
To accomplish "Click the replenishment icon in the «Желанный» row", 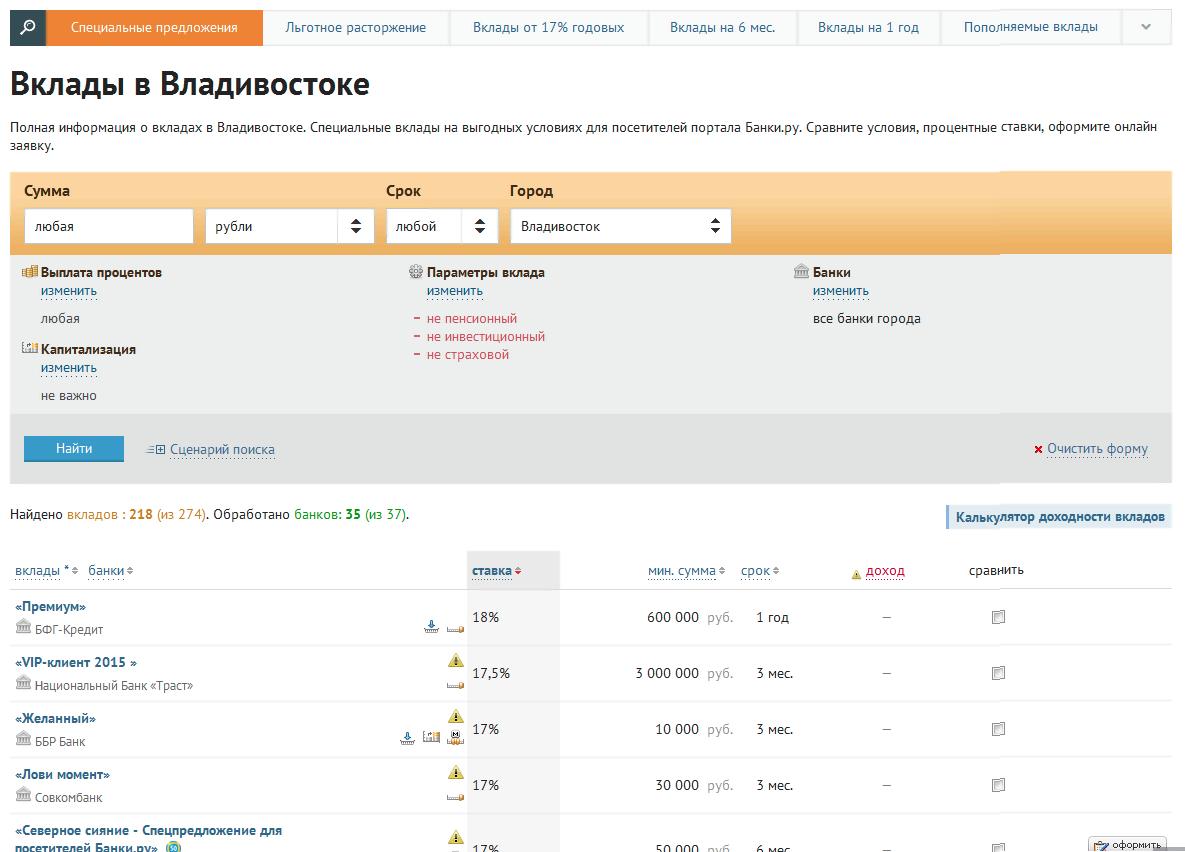I will (407, 739).
